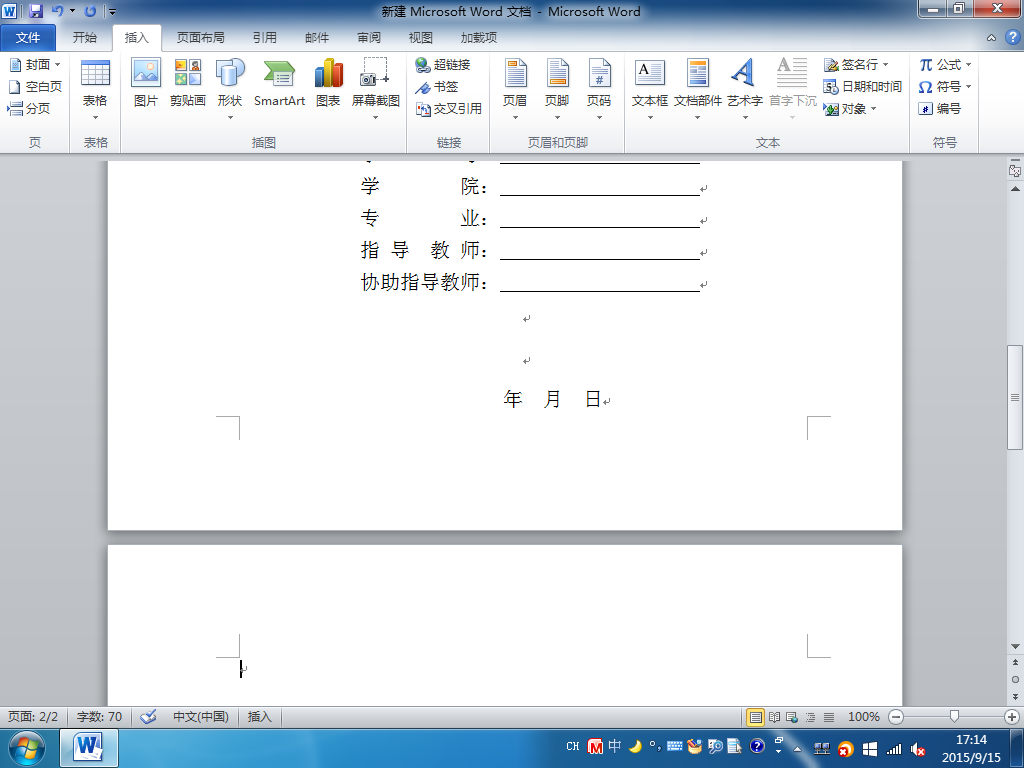Insert a hyperlink (超链接)
This screenshot has width=1024, height=768.
click(443, 65)
